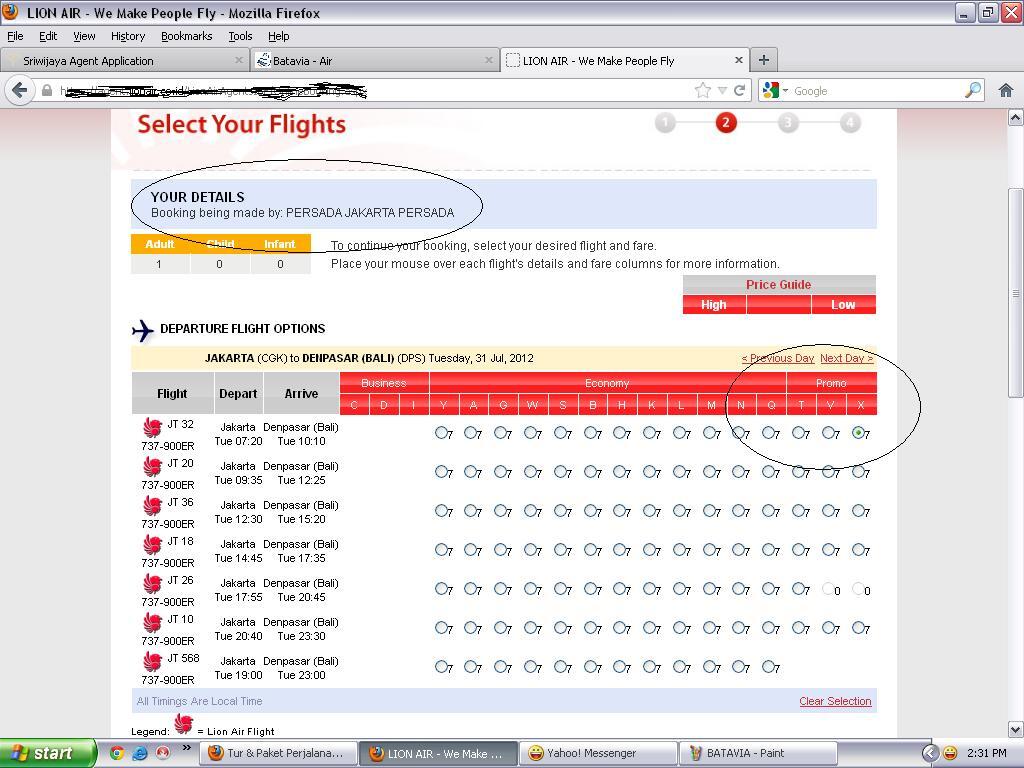Open the search engine dropdown next to Google

pos(785,90)
